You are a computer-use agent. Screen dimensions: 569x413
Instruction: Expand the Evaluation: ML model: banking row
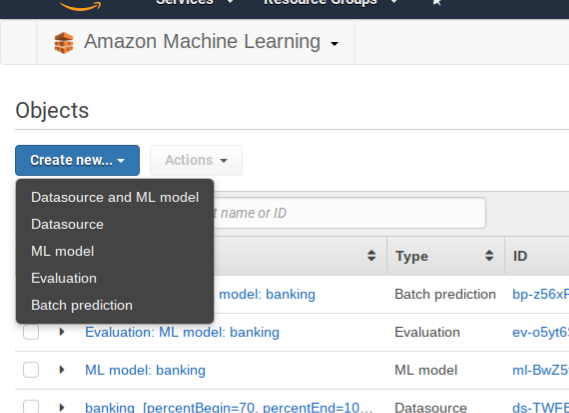(x=62, y=332)
